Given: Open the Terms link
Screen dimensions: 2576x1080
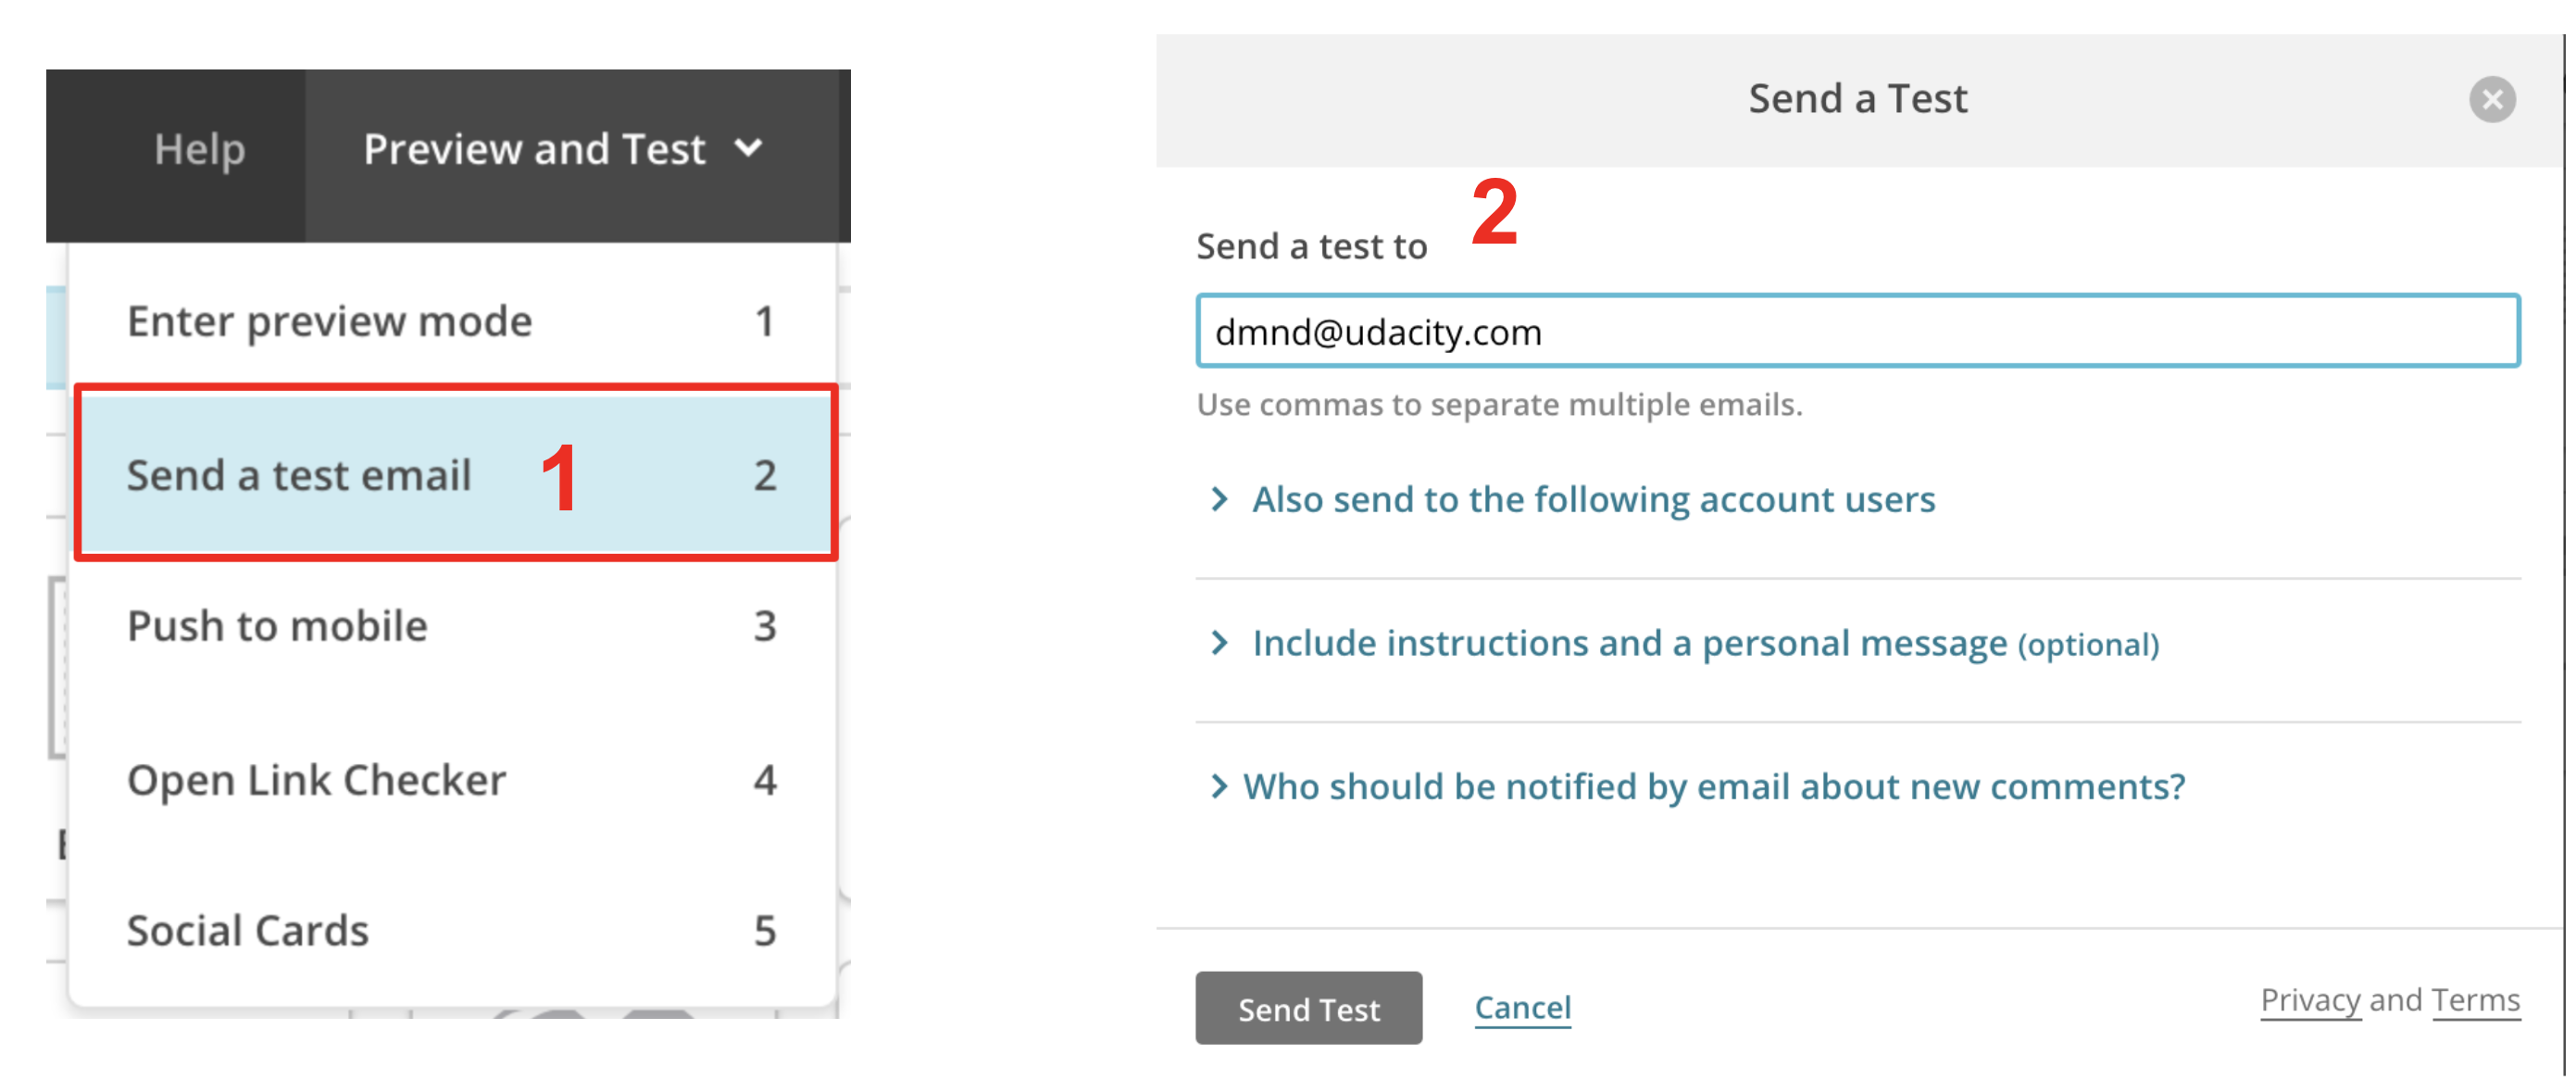Looking at the screenshot, I should click(x=2475, y=1000).
